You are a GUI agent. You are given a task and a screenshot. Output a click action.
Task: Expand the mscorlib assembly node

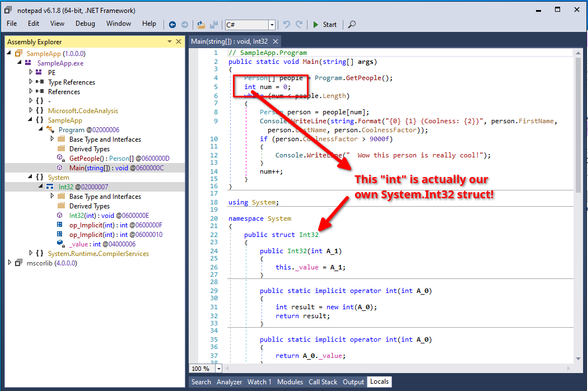tap(9, 263)
